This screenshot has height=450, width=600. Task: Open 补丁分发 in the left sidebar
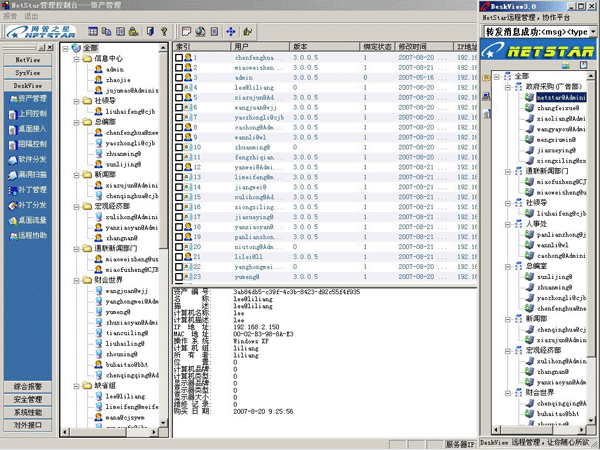(28, 205)
